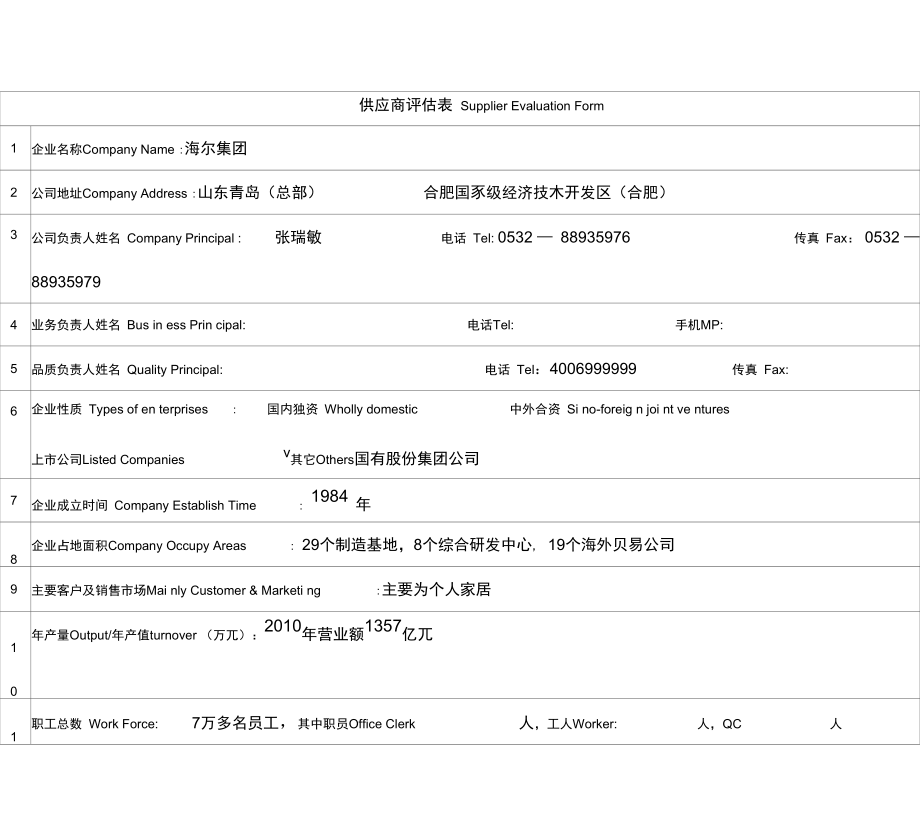This screenshot has width=920, height=833.
Task: Select the company name 海尔集团
Action: [215, 148]
